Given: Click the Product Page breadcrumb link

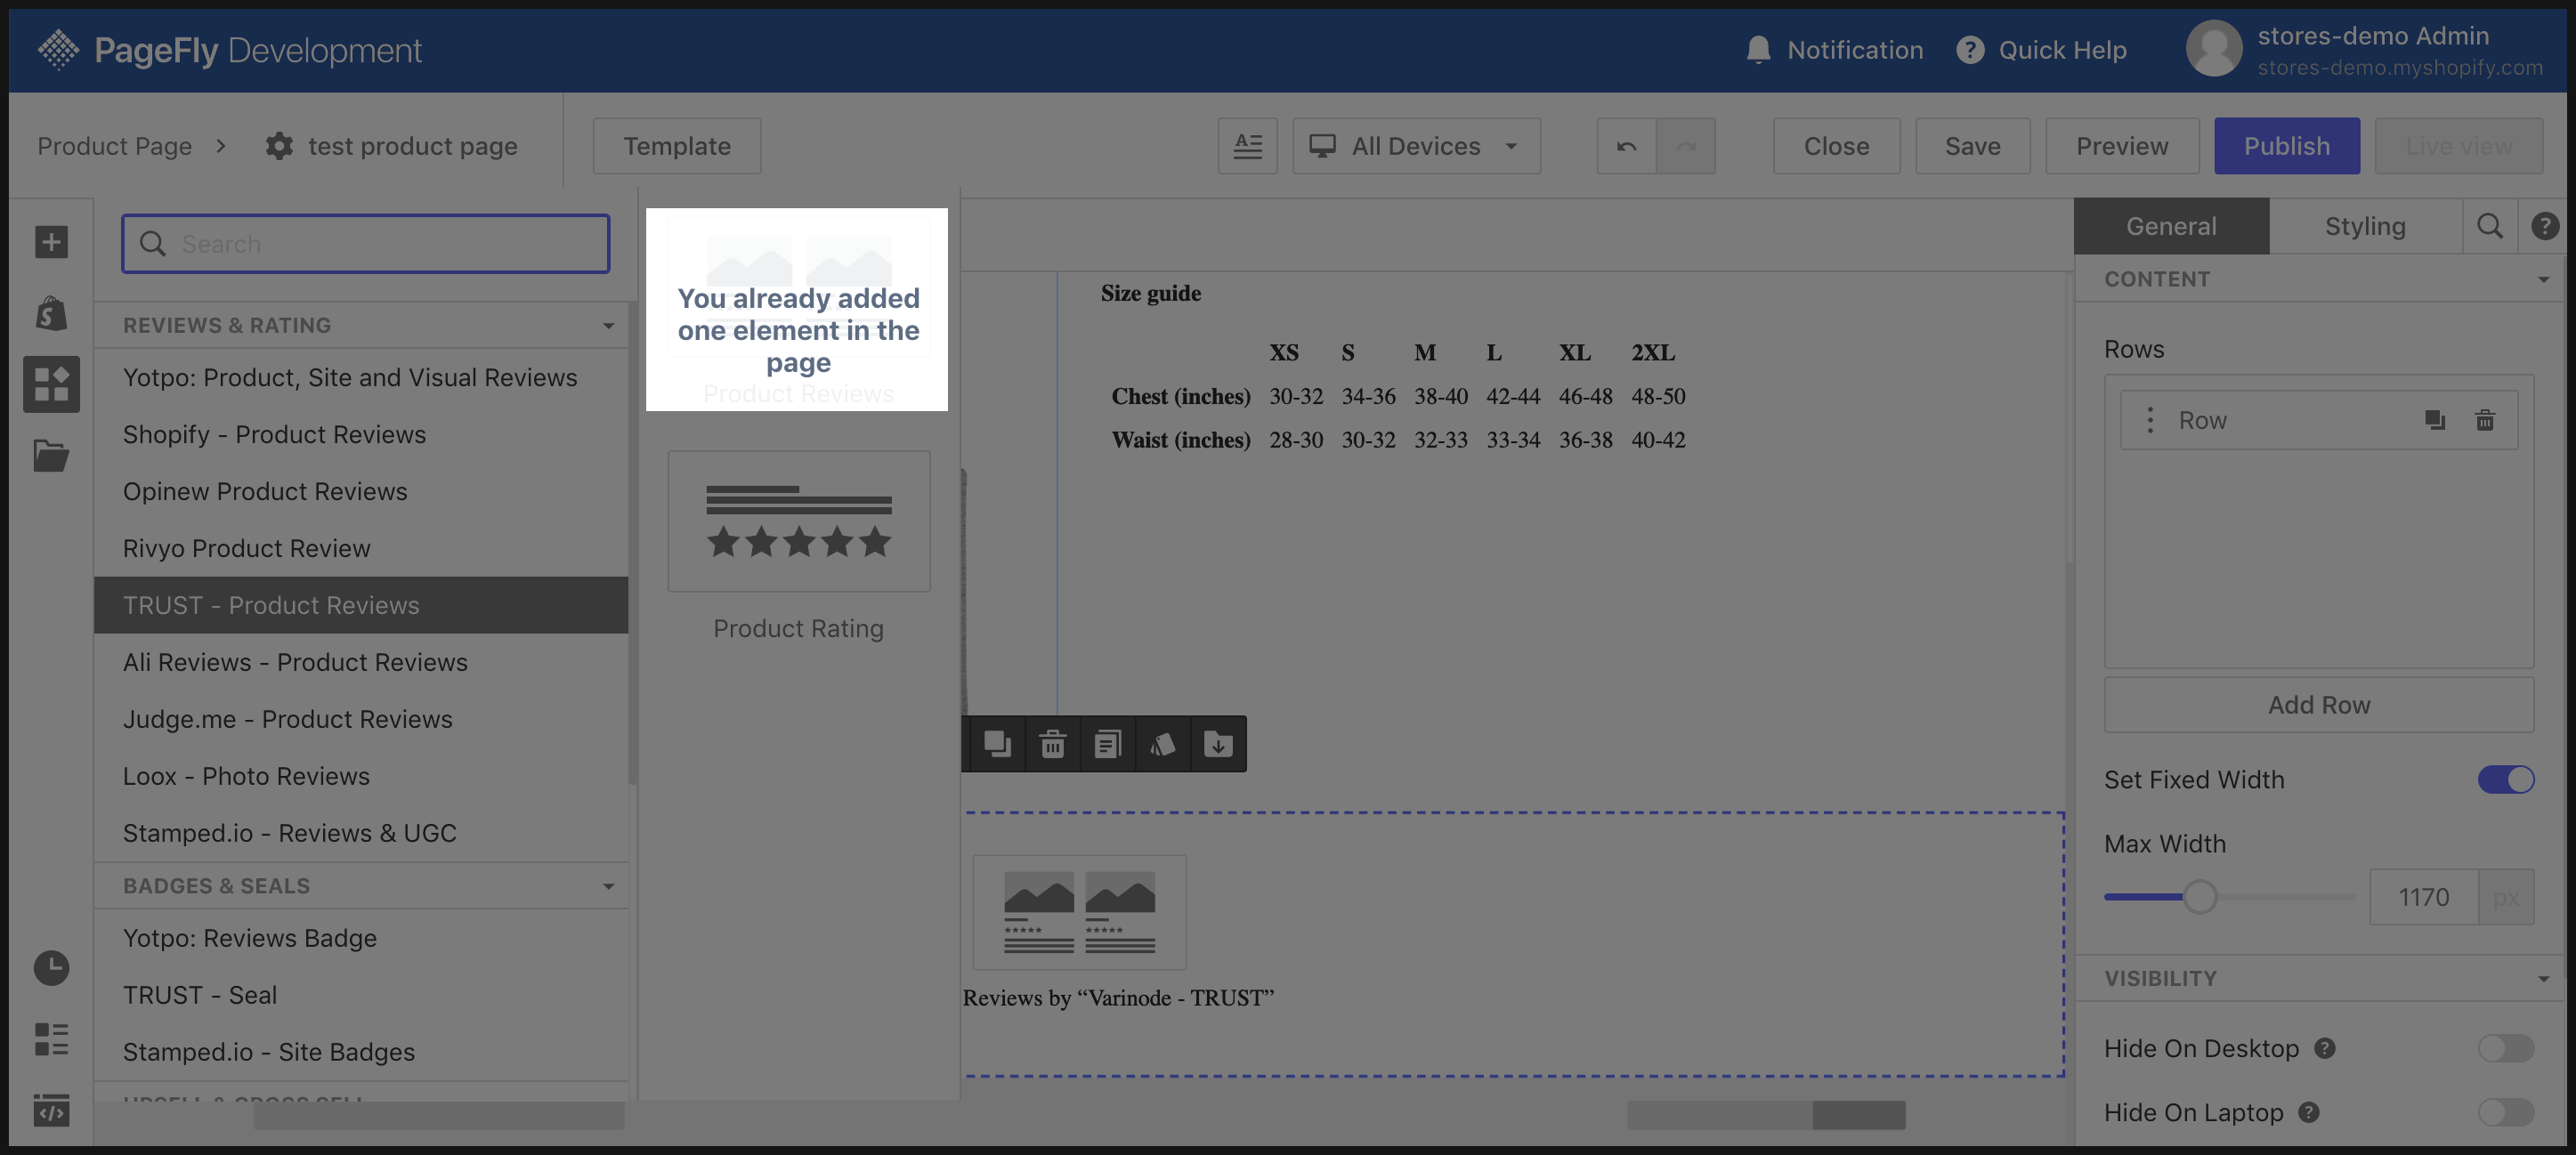Looking at the screenshot, I should [114, 146].
